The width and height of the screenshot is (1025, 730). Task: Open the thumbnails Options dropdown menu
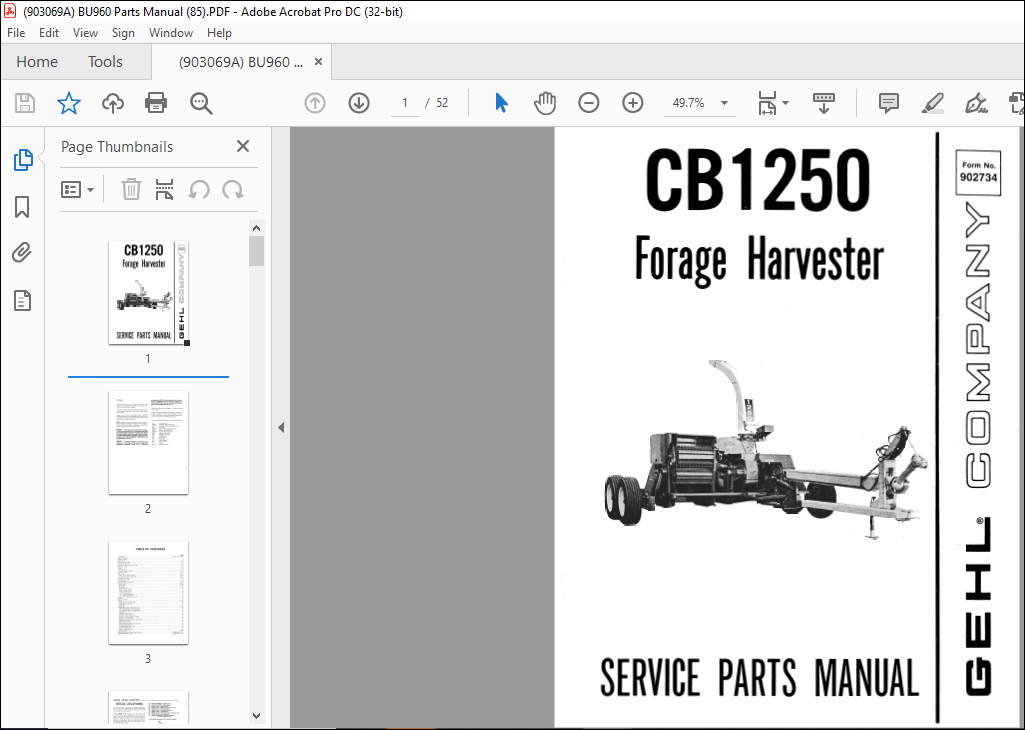[x=77, y=190]
